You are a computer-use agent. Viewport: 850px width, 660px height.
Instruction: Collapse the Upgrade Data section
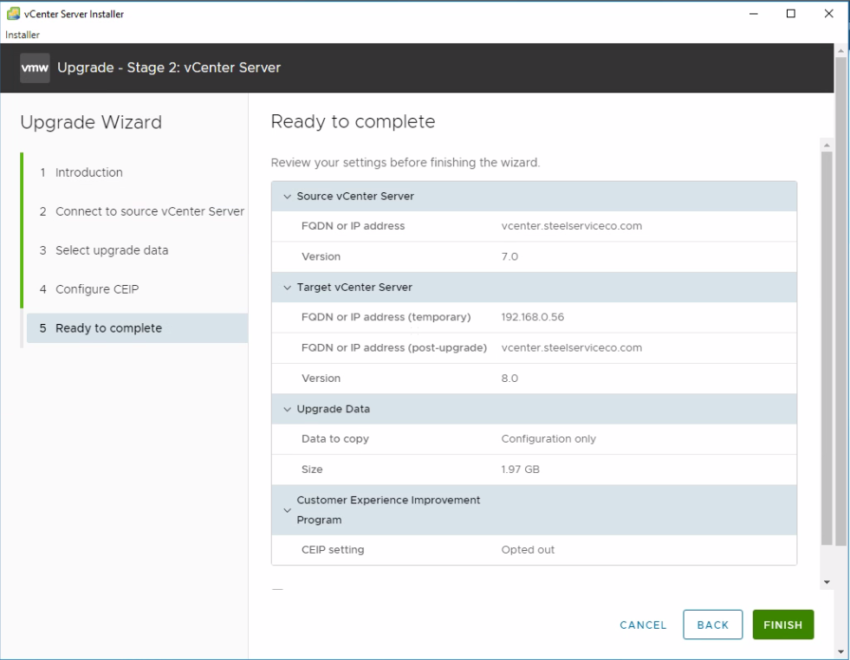pyautogui.click(x=287, y=409)
